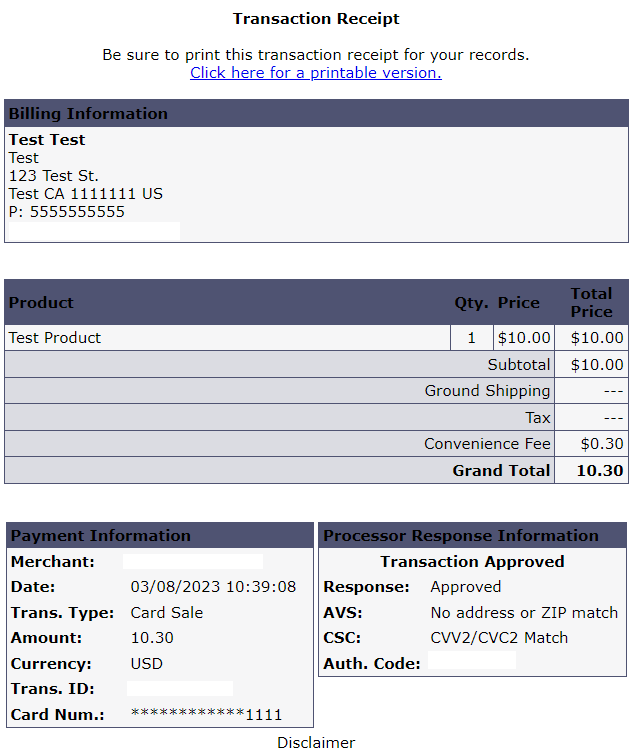
Task: Click the No address or ZIP match text
Action: [524, 612]
